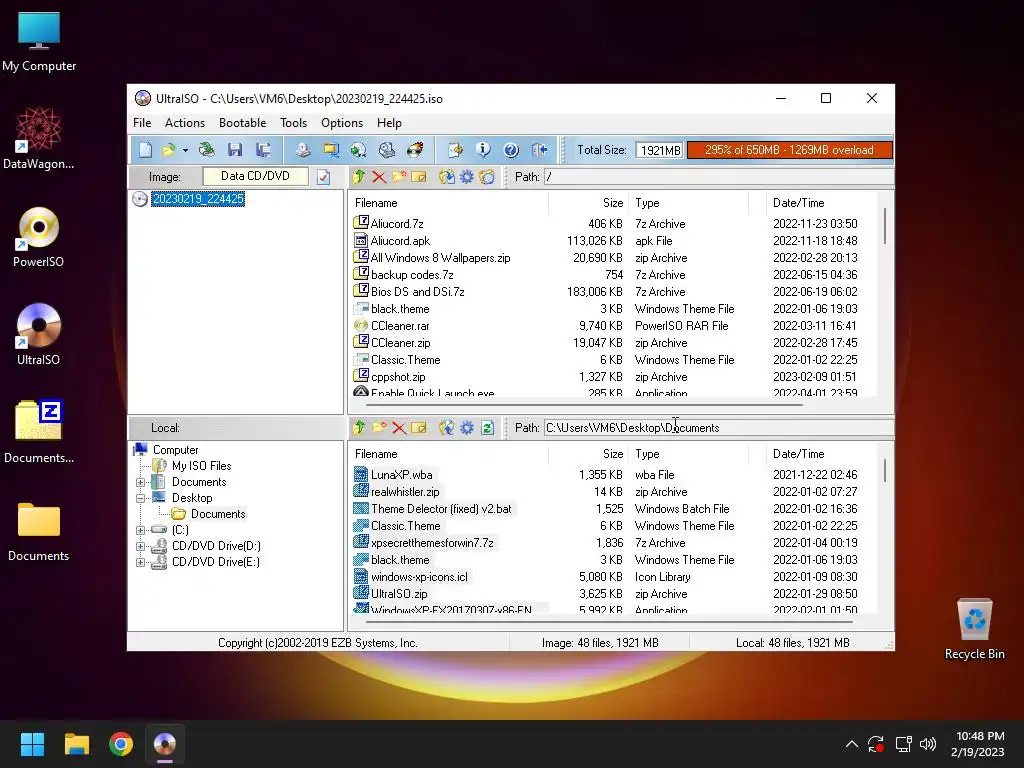Screen dimensions: 1024x768
Task: Click horizontal scrollbar of image file list
Action: [583, 405]
